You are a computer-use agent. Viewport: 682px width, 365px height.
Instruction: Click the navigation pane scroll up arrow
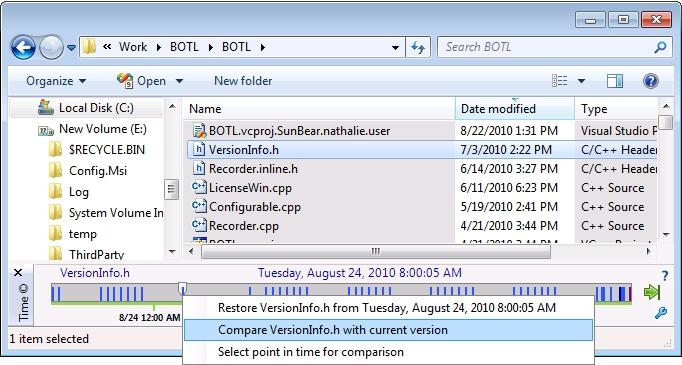tap(172, 106)
